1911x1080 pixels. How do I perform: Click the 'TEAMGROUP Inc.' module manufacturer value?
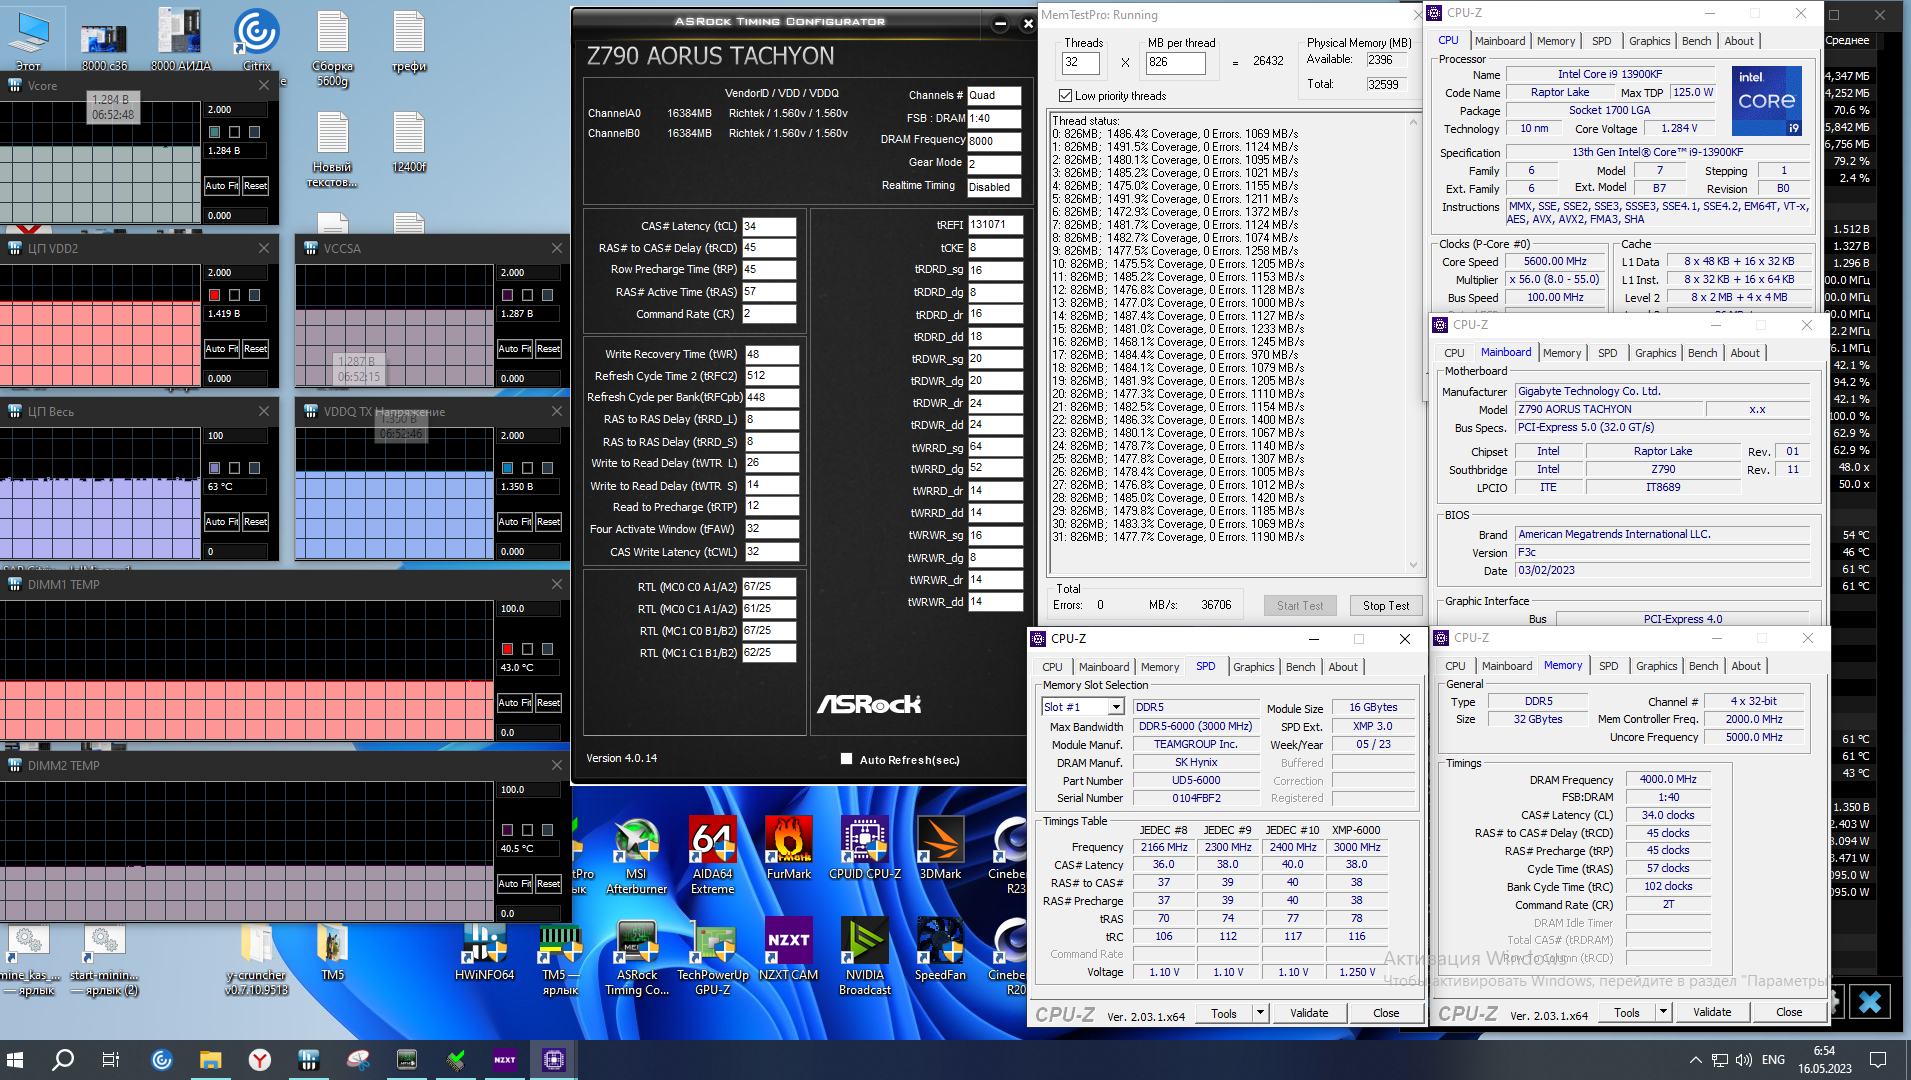pos(1195,744)
